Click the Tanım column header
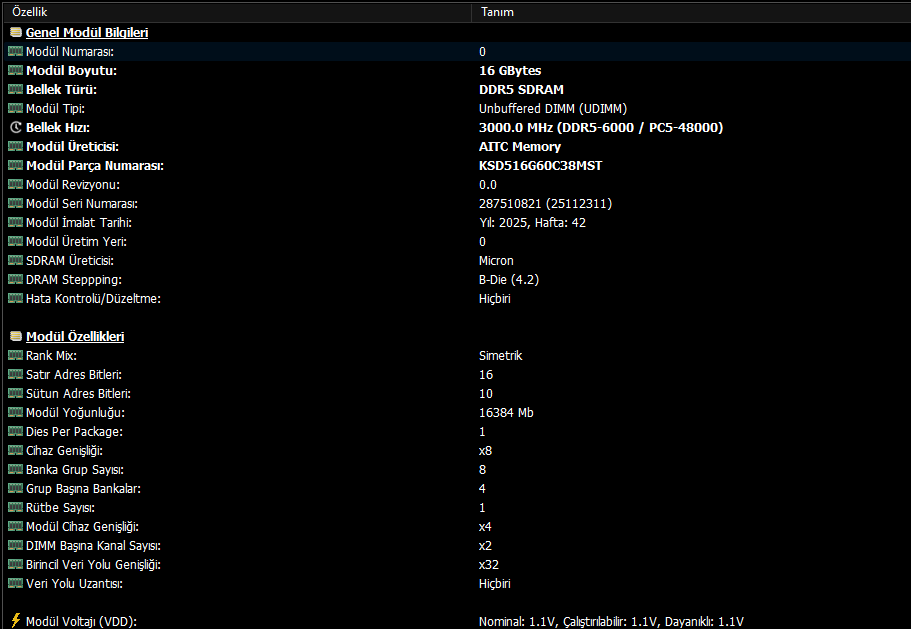This screenshot has height=629, width=911. tap(691, 12)
